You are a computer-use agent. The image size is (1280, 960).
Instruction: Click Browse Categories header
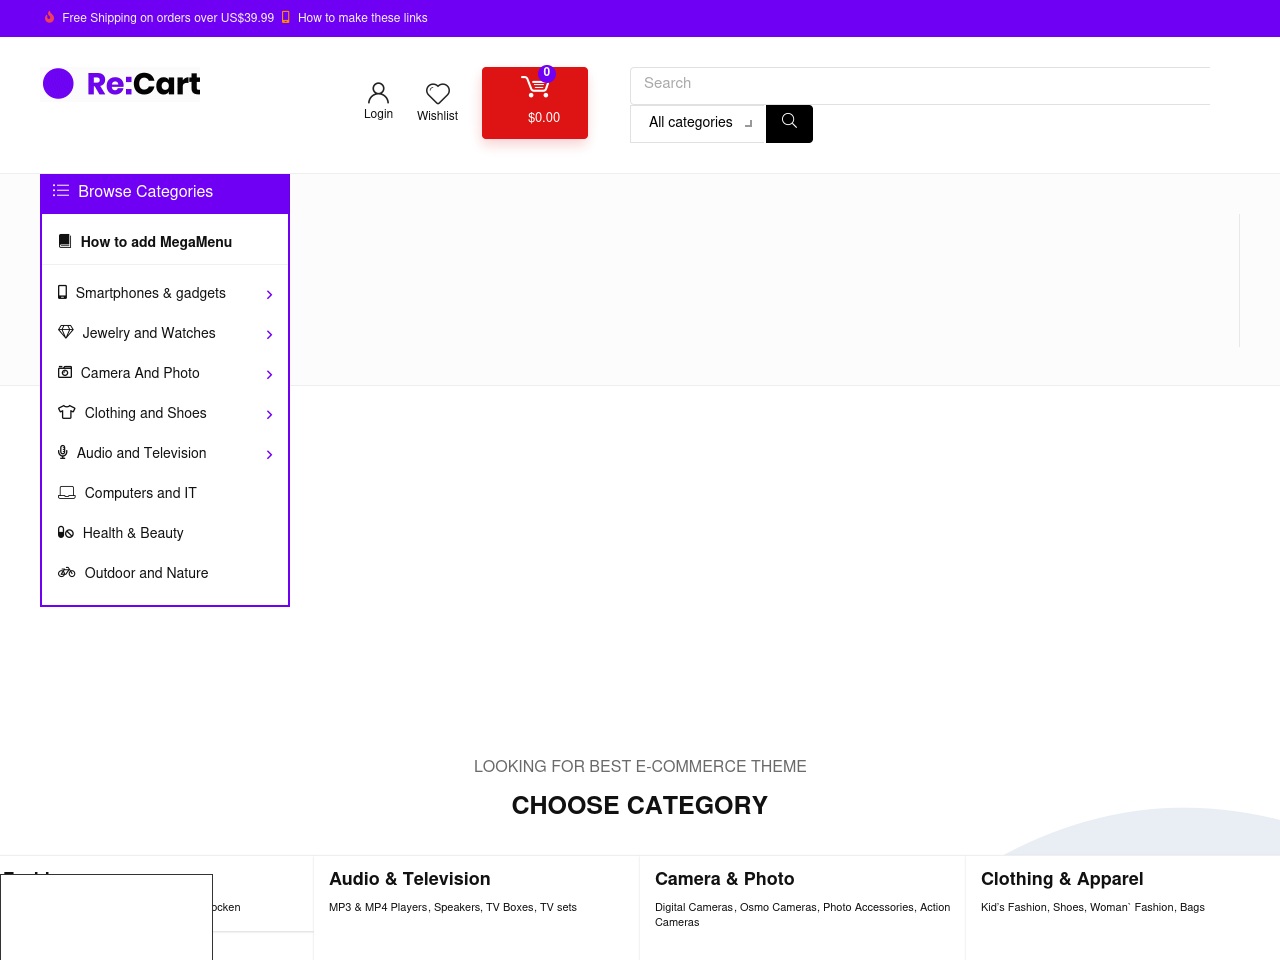tap(165, 192)
